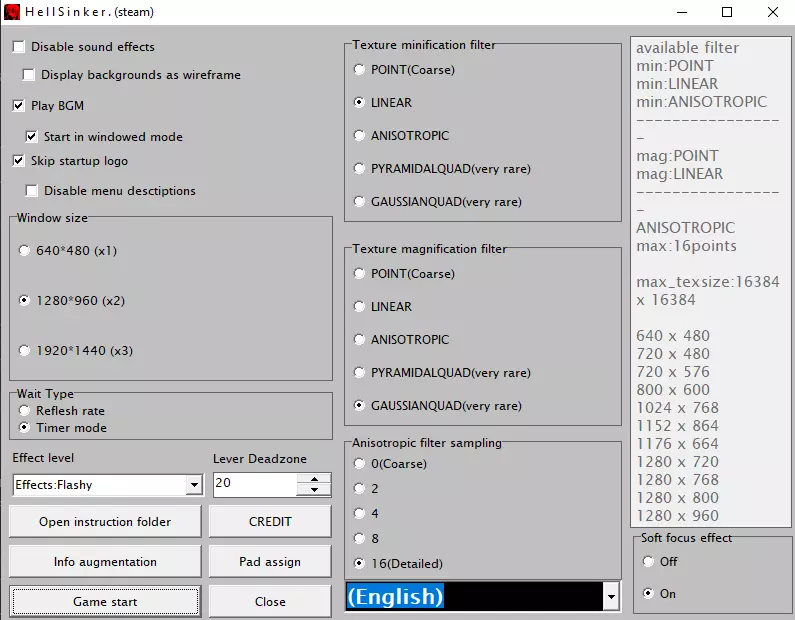795x620 pixels.
Task: Open Pad assign settings
Action: (270, 561)
